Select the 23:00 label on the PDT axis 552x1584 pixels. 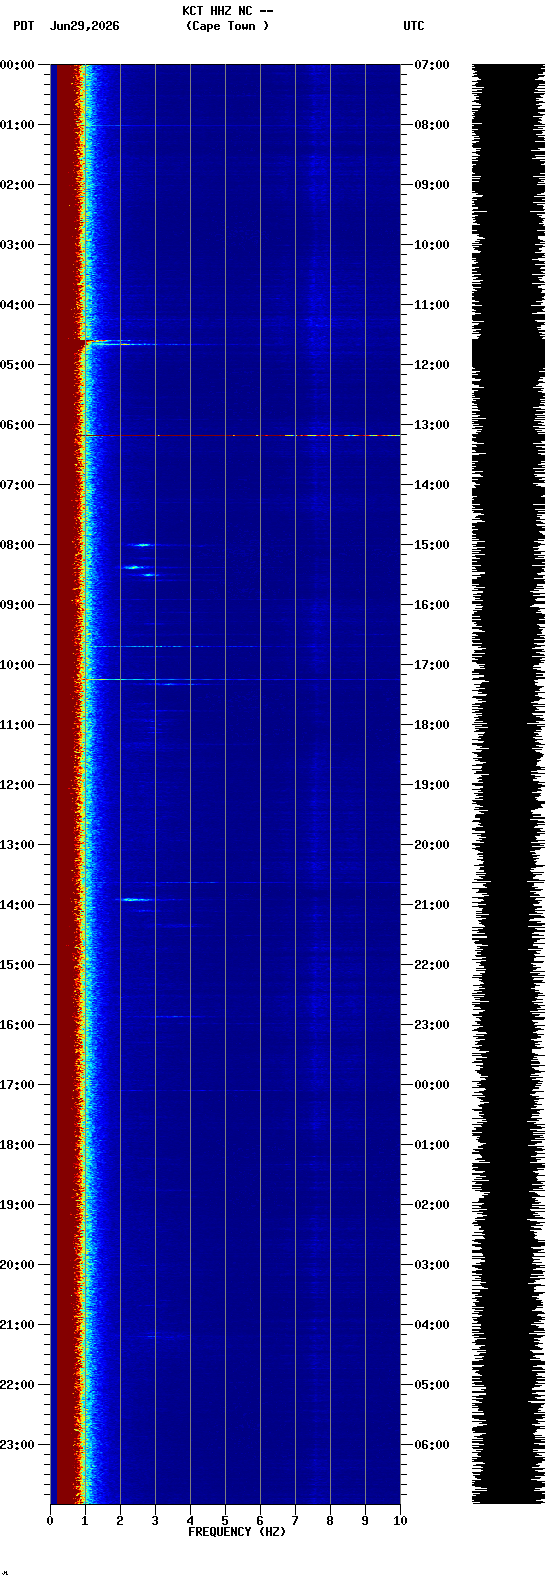tap(17, 1445)
